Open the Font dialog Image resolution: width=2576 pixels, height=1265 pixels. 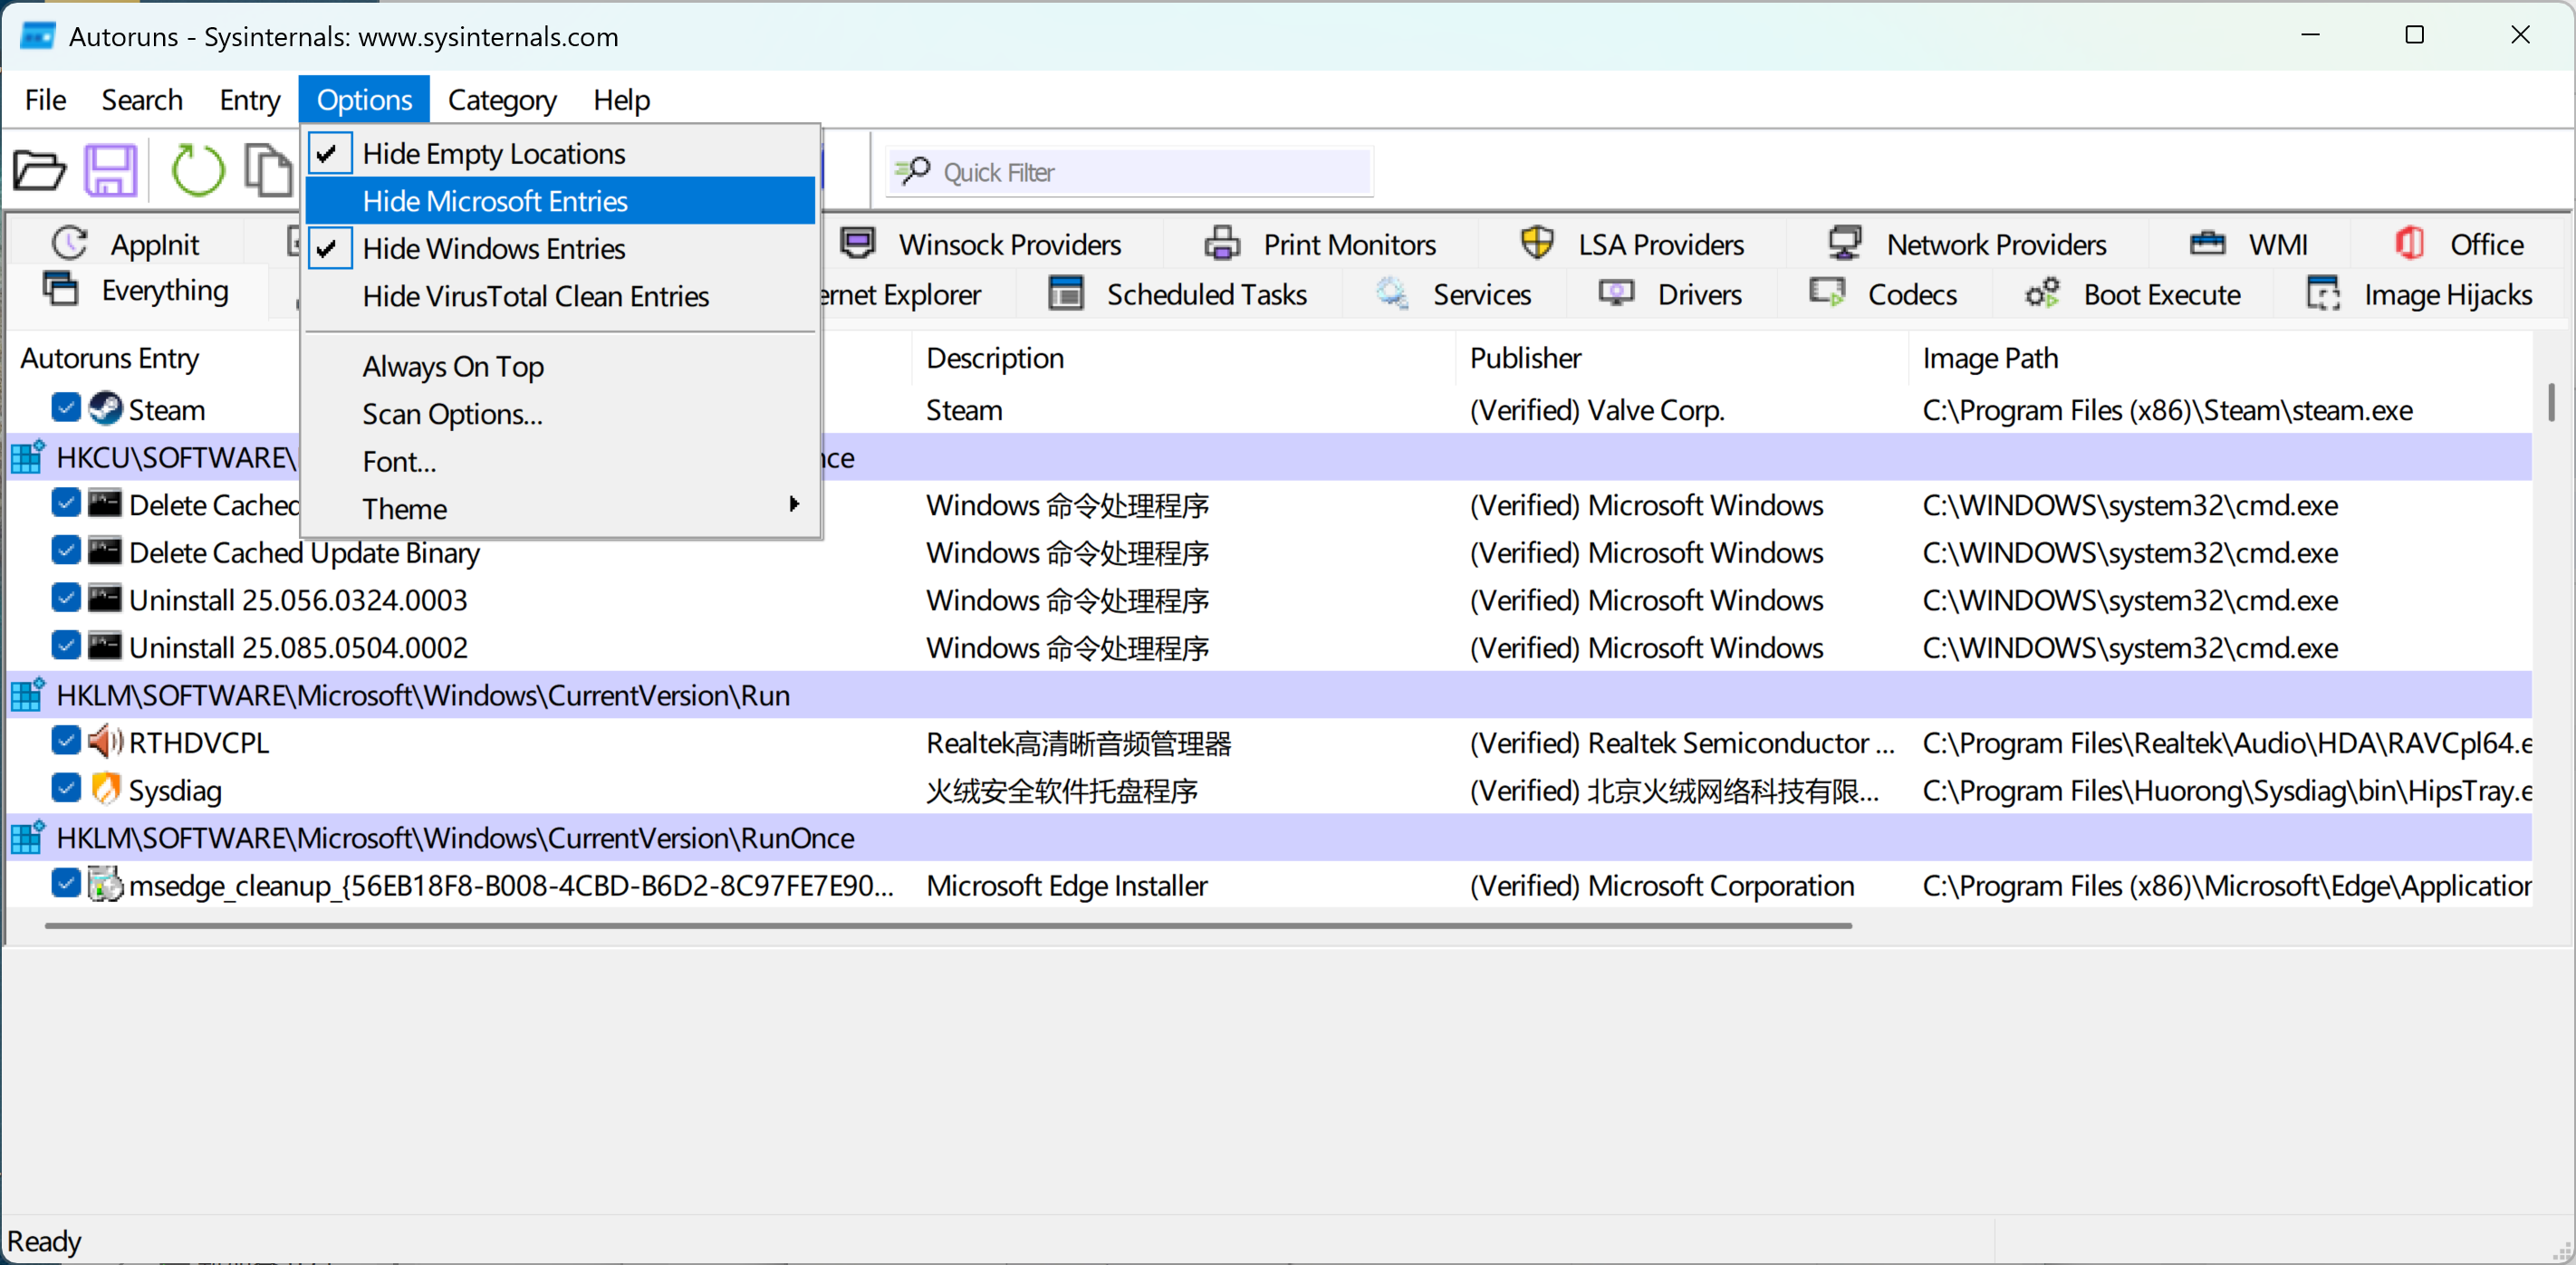pyautogui.click(x=560, y=461)
